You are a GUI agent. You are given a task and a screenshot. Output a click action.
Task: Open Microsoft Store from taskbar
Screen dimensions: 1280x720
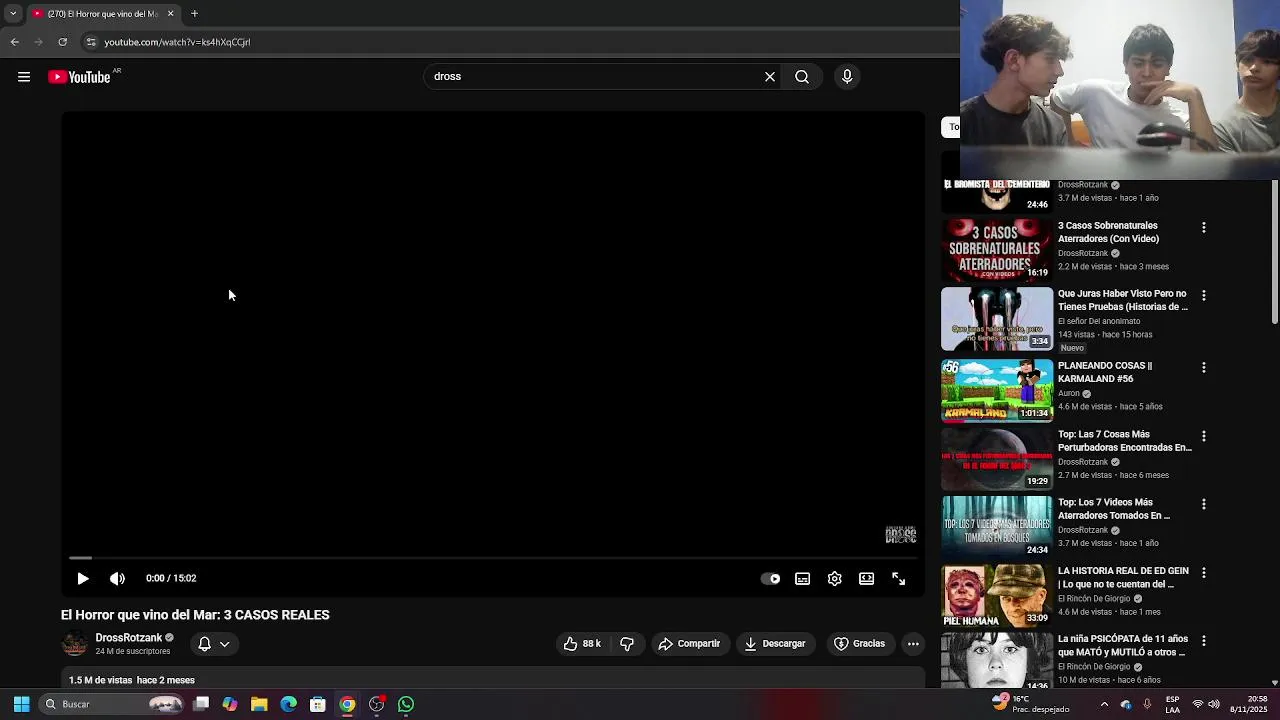click(318, 704)
